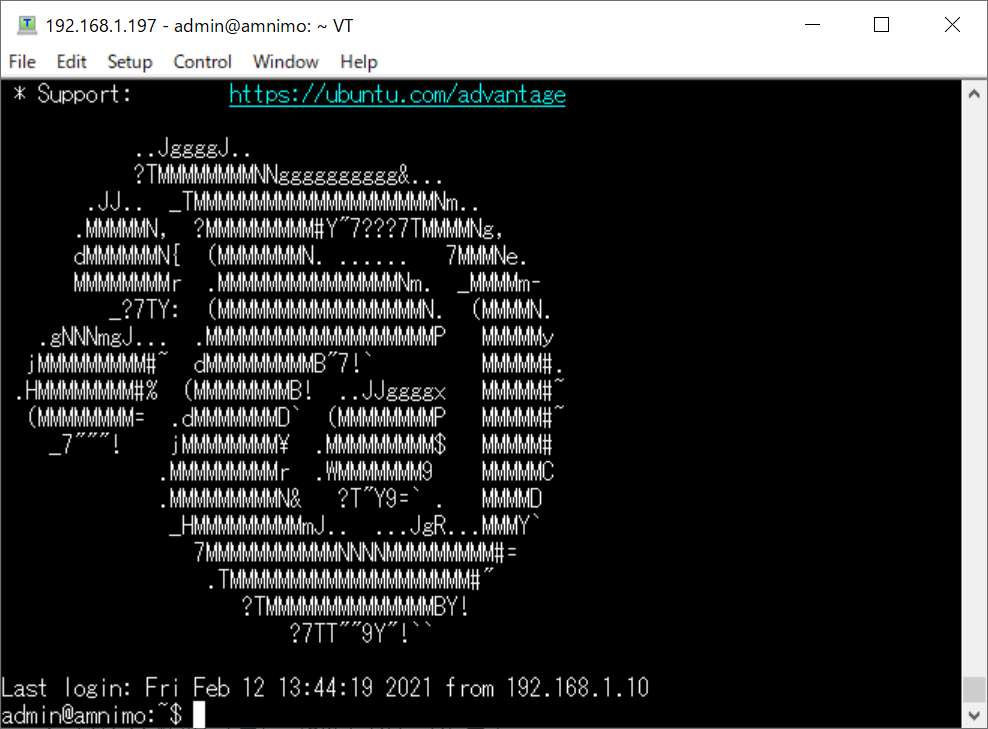The image size is (988, 729).
Task: Click the ASCII art logo in terminal
Action: coord(290,391)
